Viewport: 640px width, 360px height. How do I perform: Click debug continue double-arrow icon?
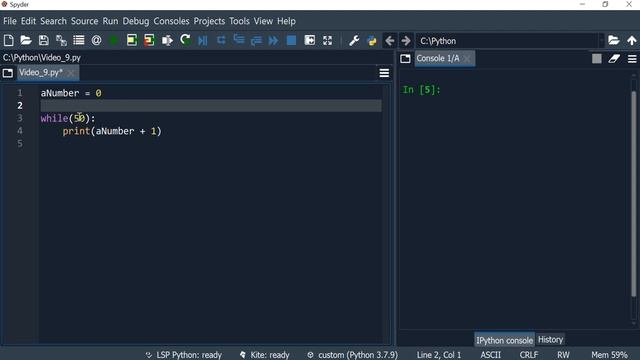point(273,40)
